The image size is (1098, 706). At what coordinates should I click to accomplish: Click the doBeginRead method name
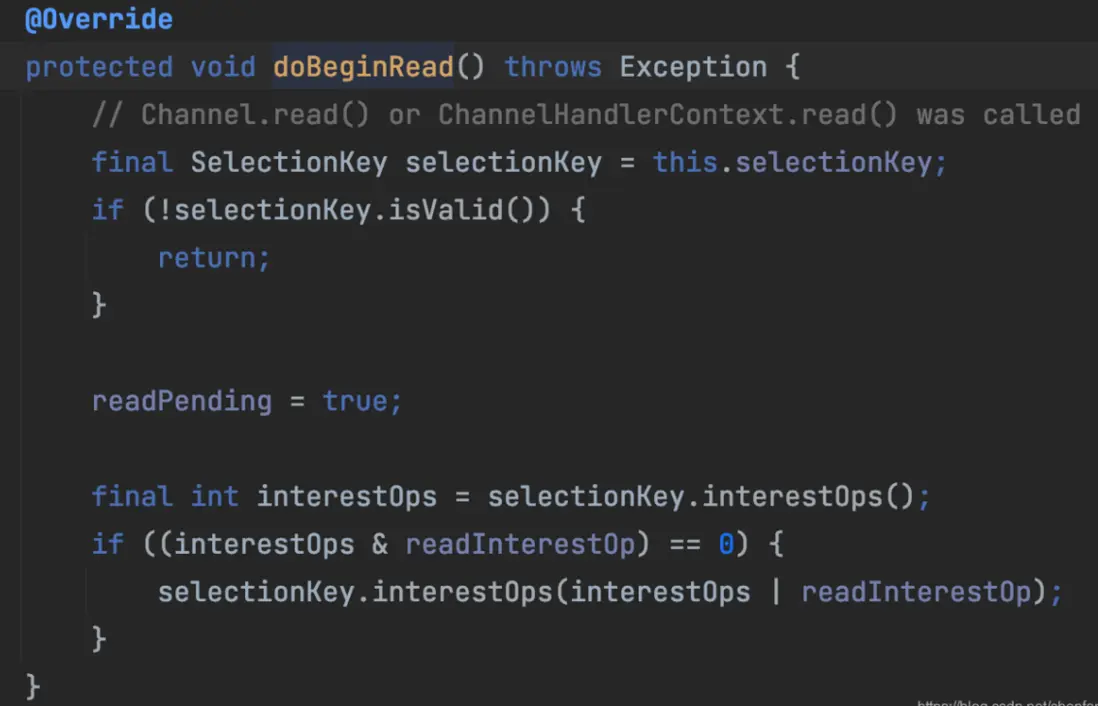pos(363,67)
